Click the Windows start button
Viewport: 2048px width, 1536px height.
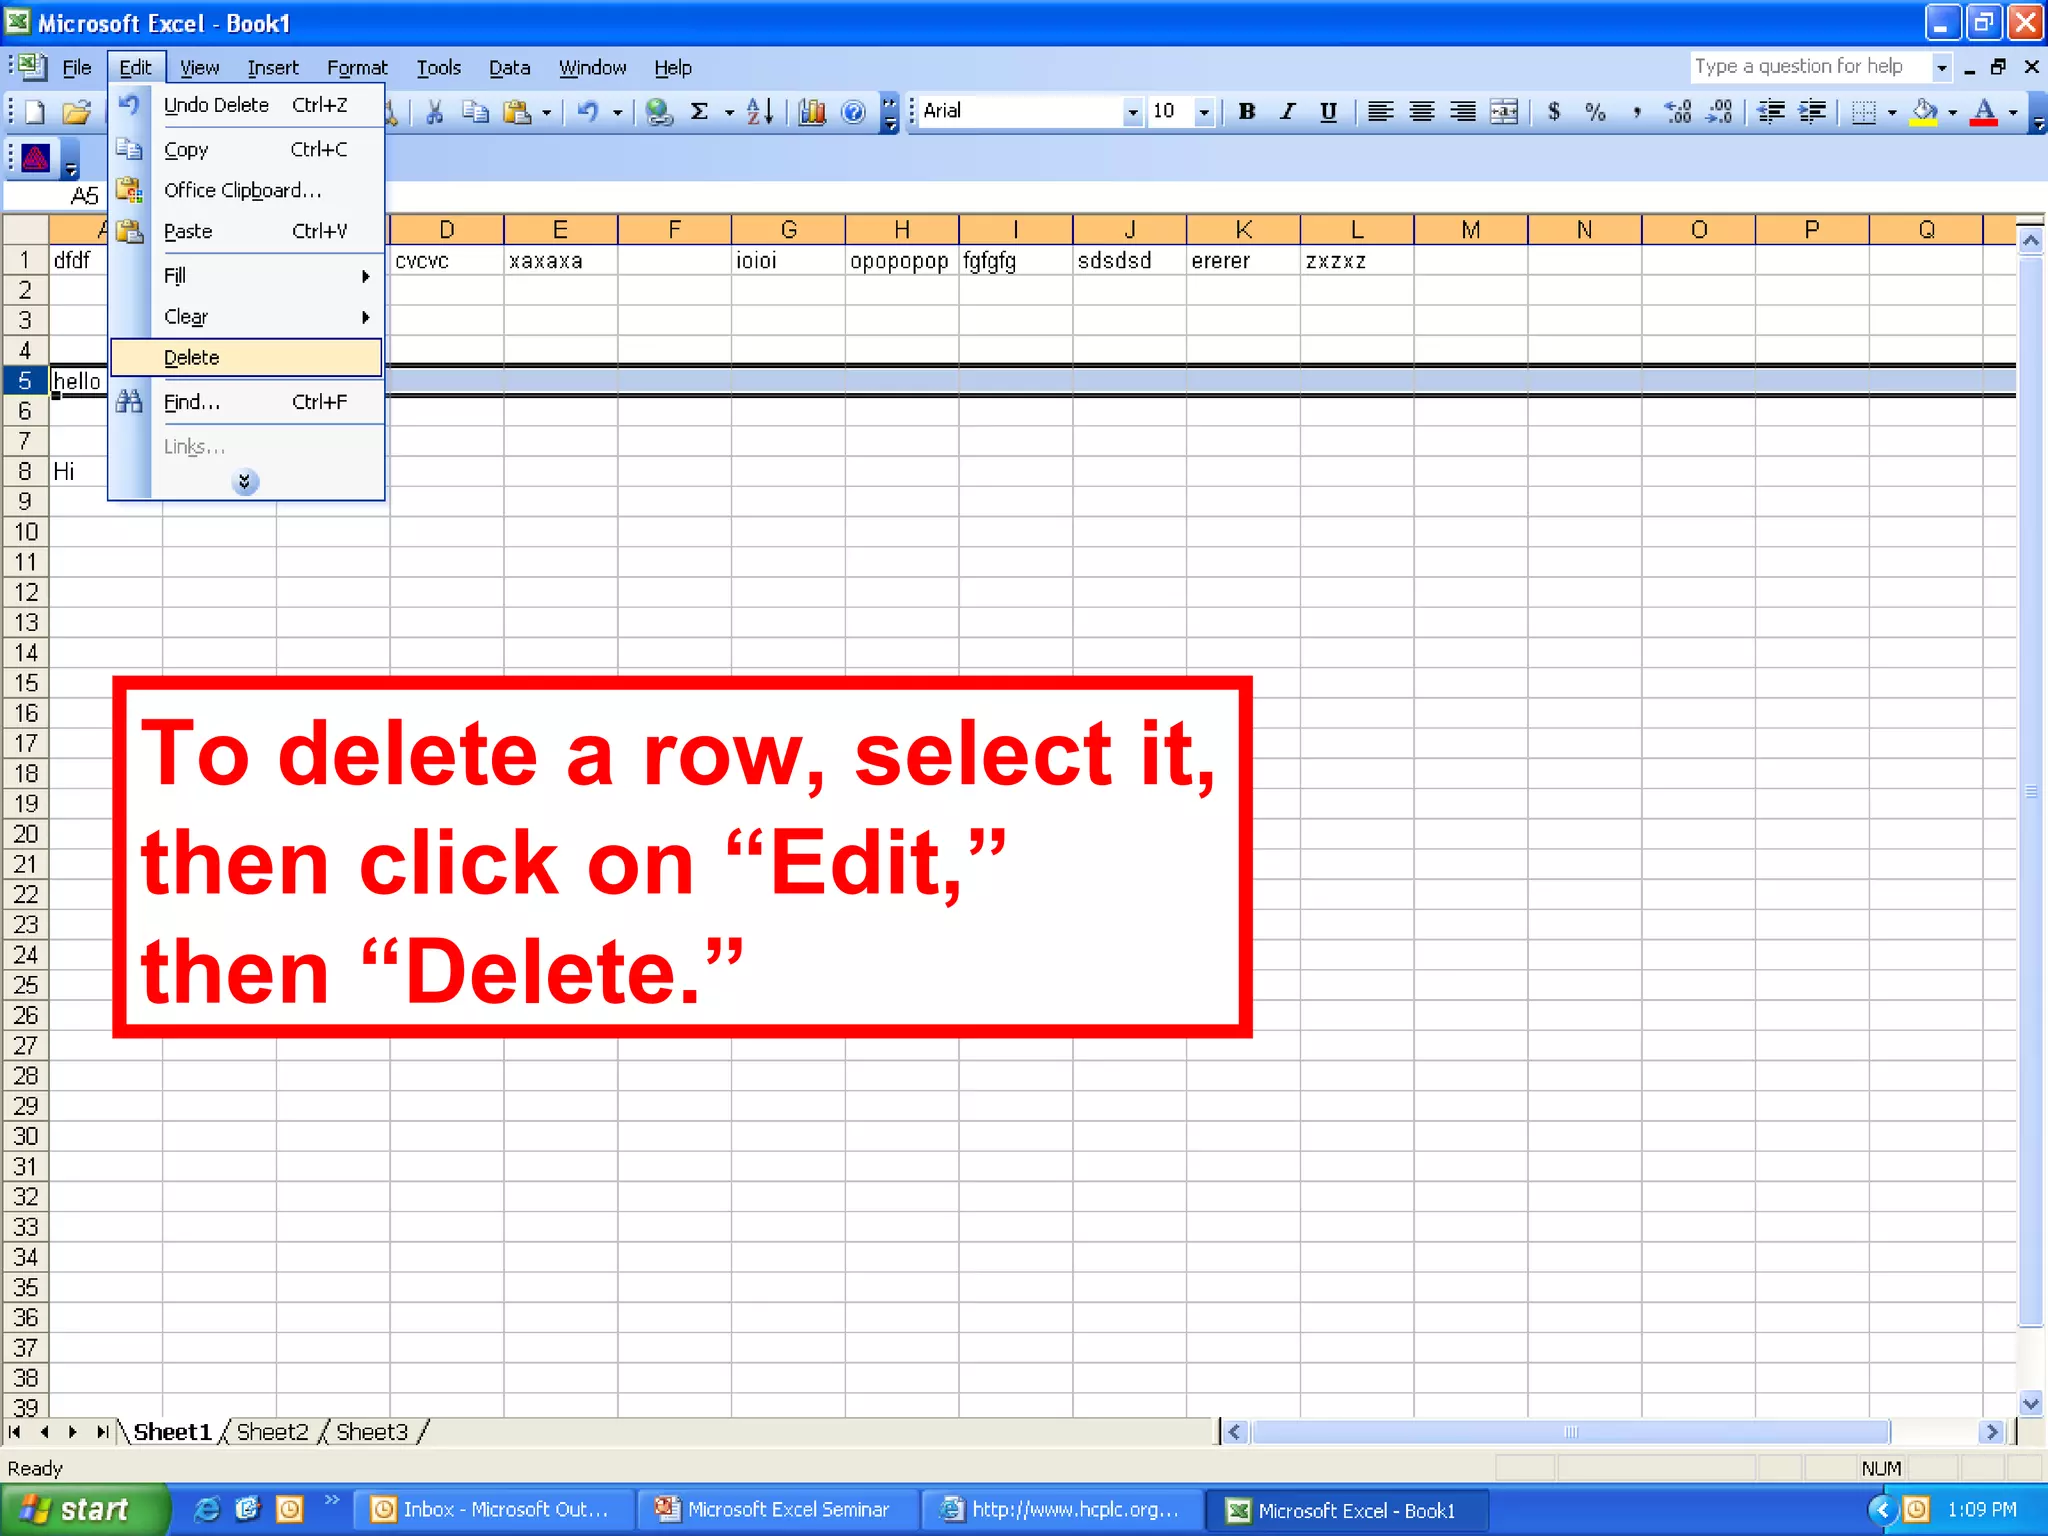84,1509
